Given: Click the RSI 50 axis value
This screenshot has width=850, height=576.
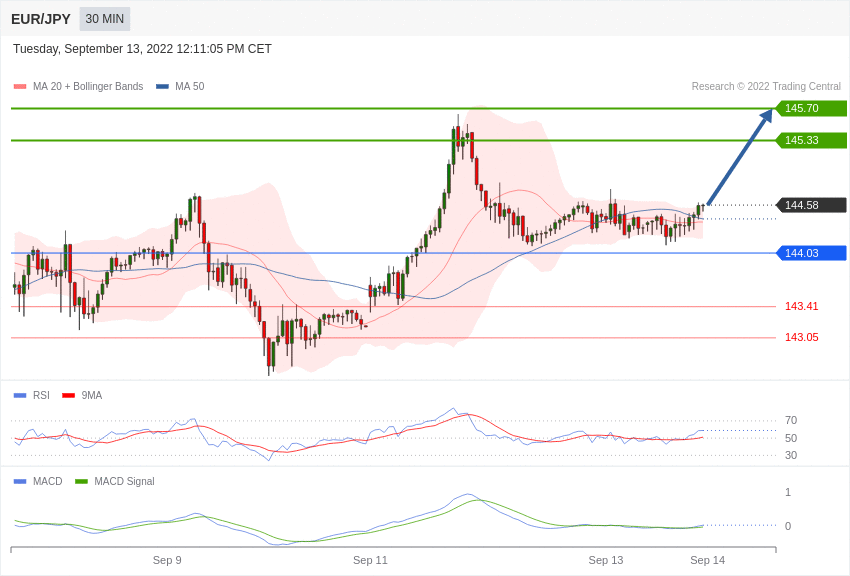Looking at the screenshot, I should coord(791,438).
